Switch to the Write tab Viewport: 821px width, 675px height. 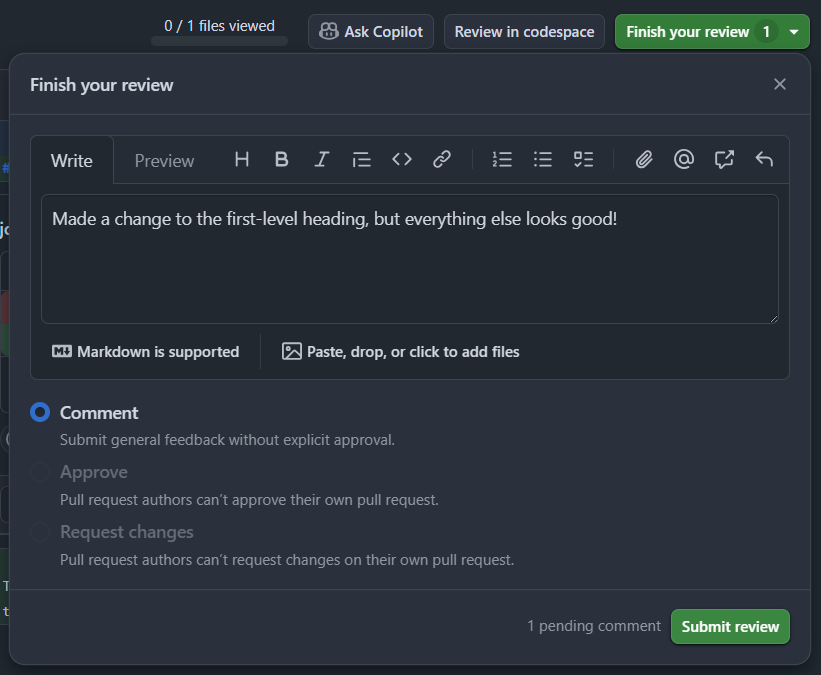[72, 161]
